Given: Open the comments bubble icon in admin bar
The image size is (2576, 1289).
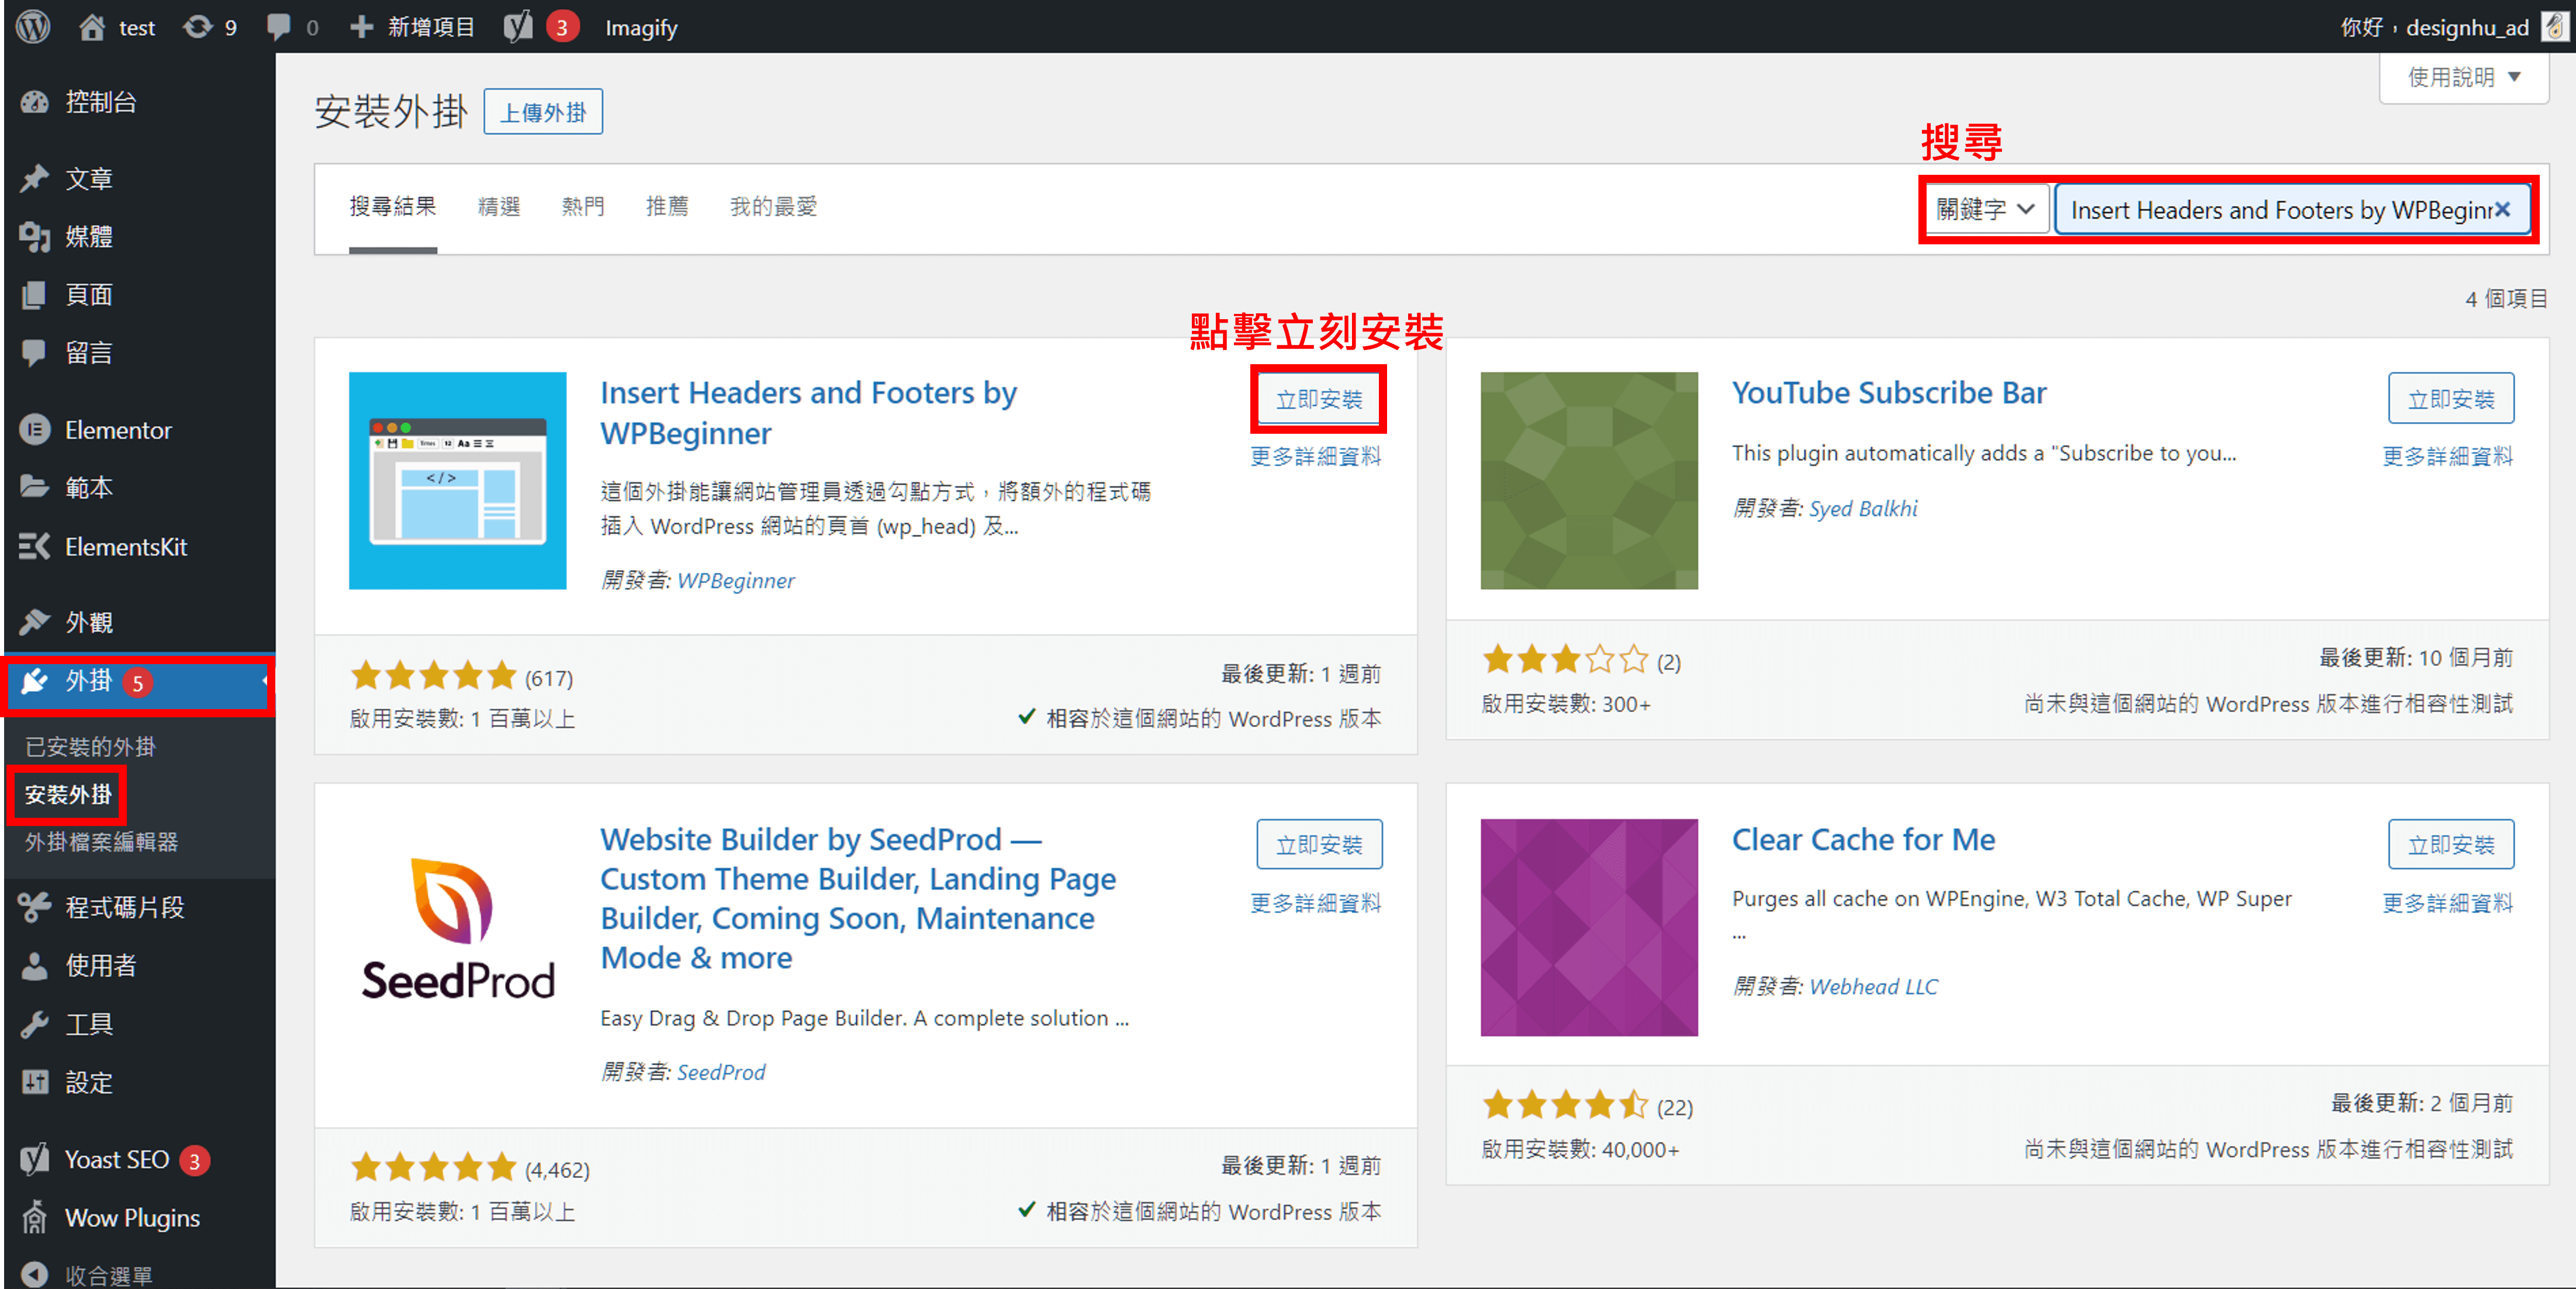Looking at the screenshot, I should click(x=278, y=26).
